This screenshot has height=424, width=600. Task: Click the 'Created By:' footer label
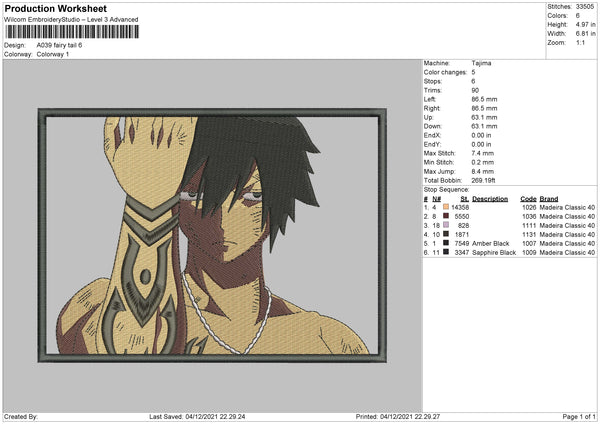pos(21,416)
